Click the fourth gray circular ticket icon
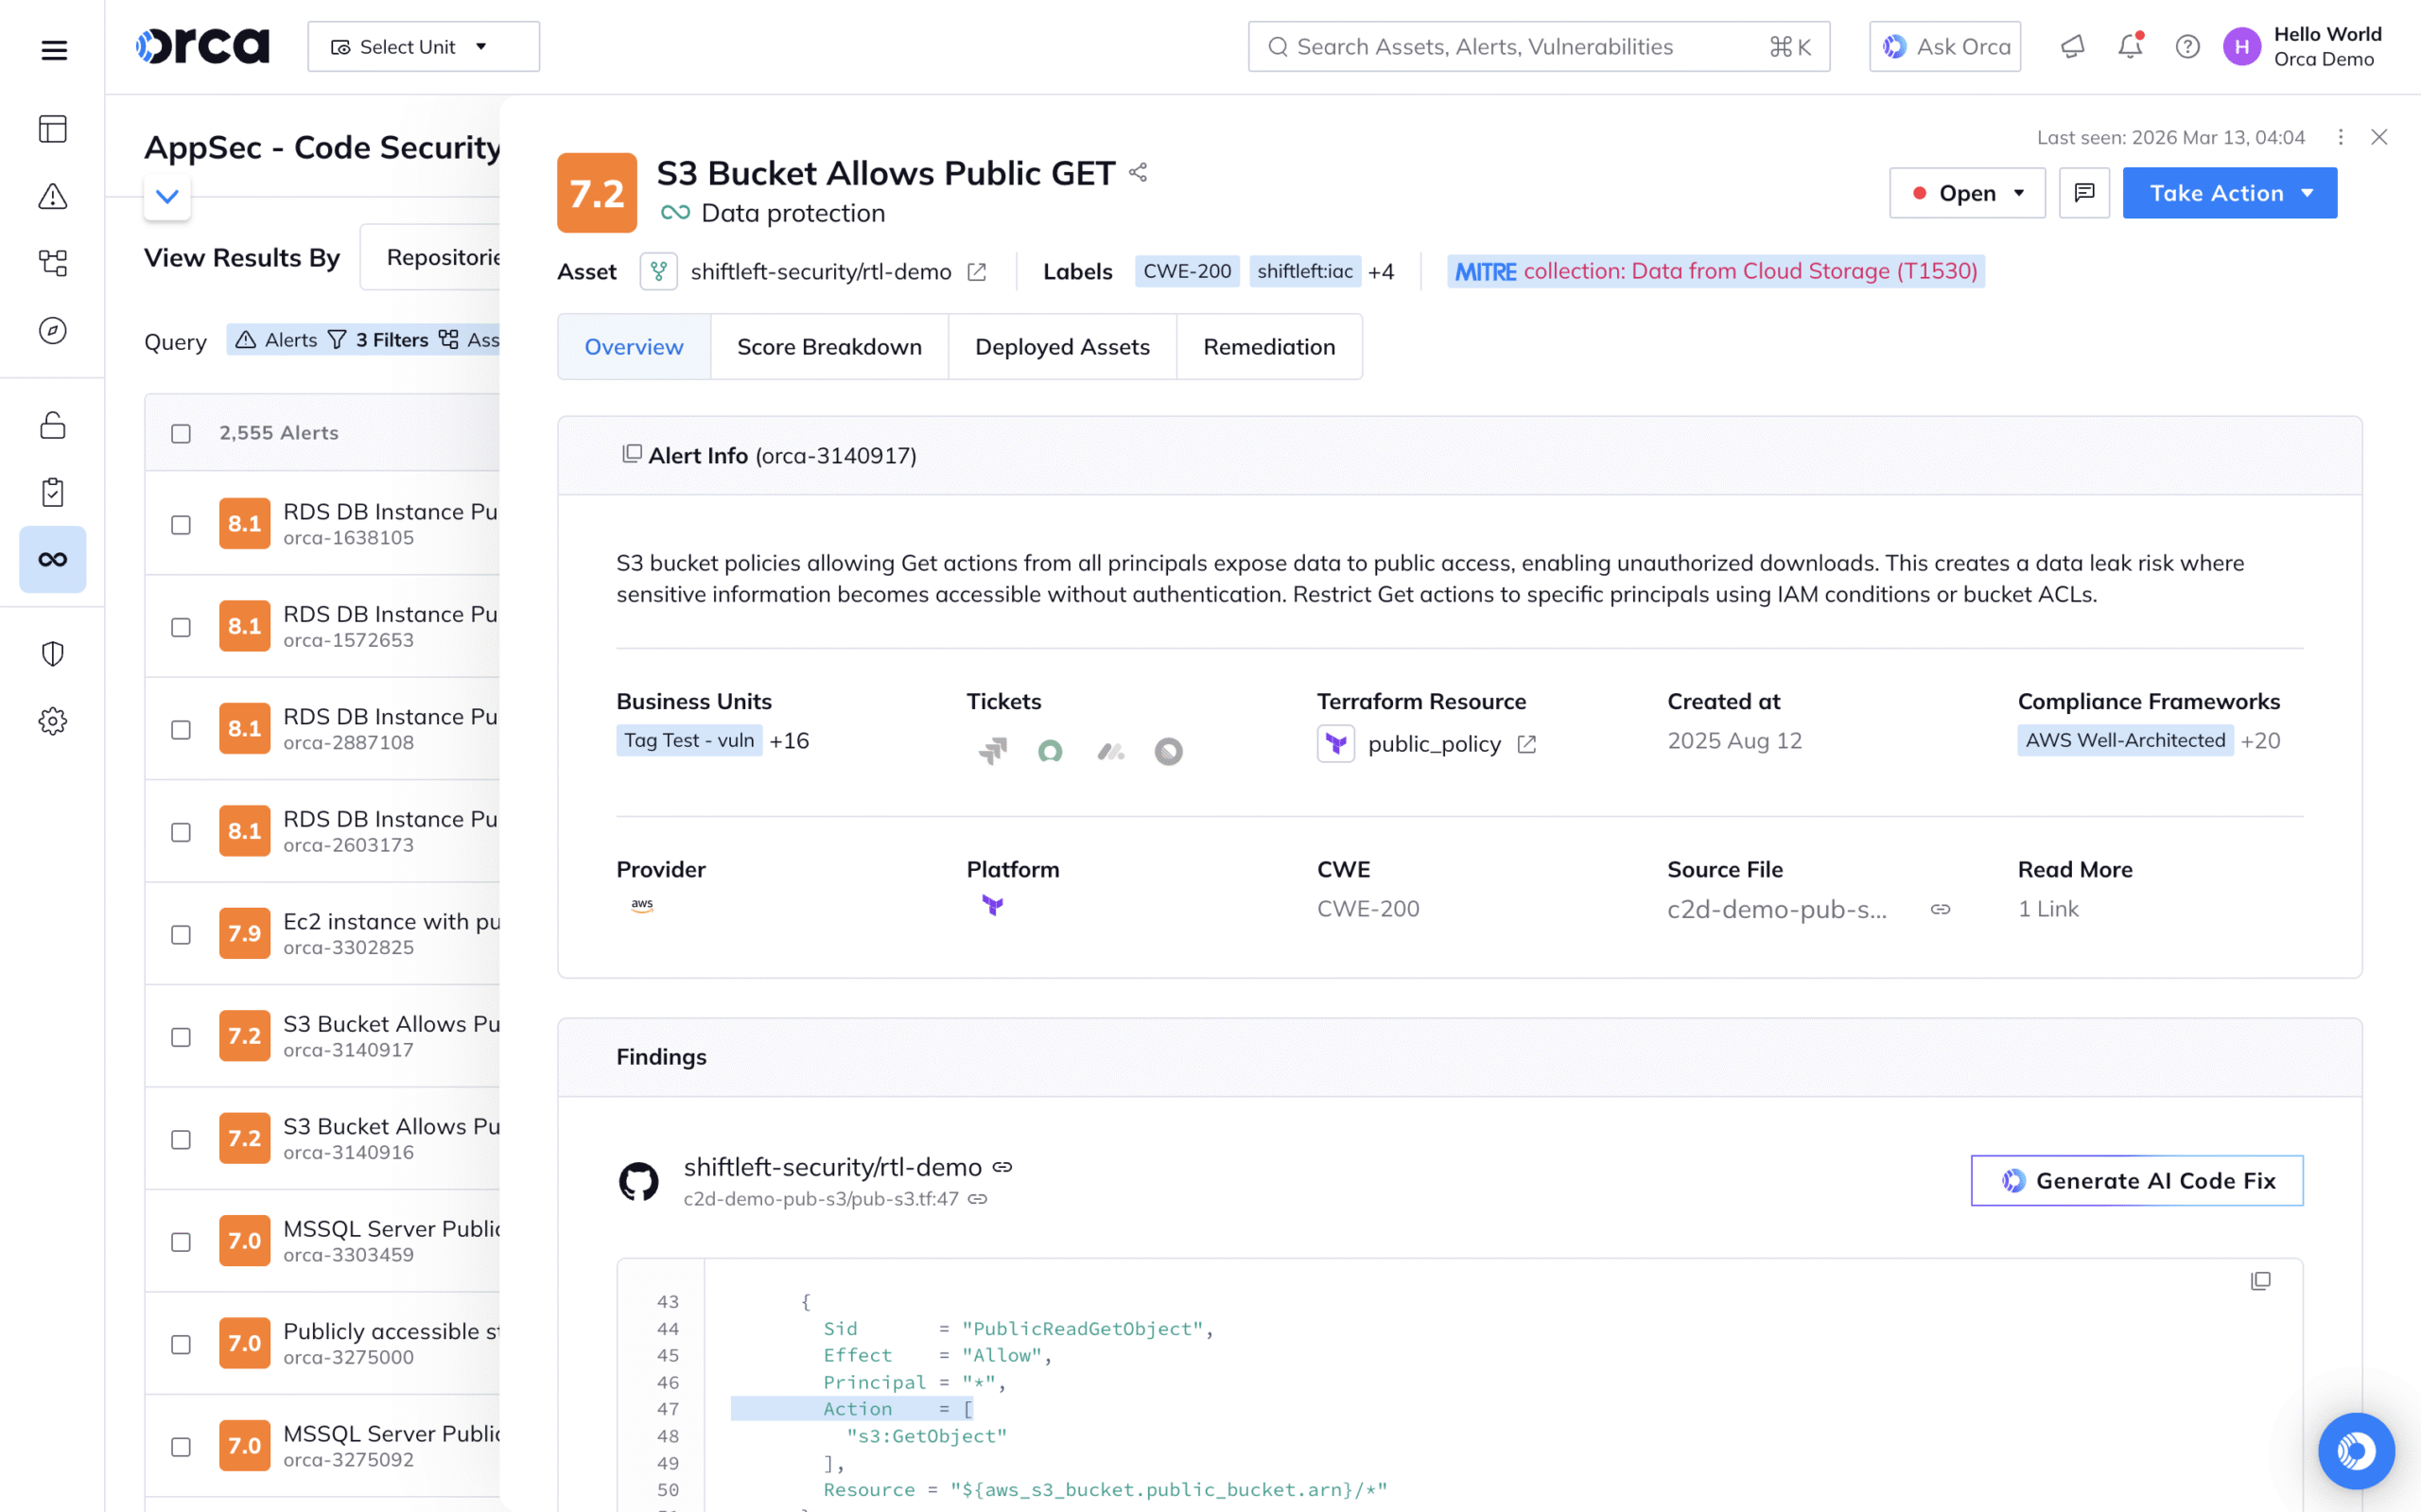 pos(1168,750)
